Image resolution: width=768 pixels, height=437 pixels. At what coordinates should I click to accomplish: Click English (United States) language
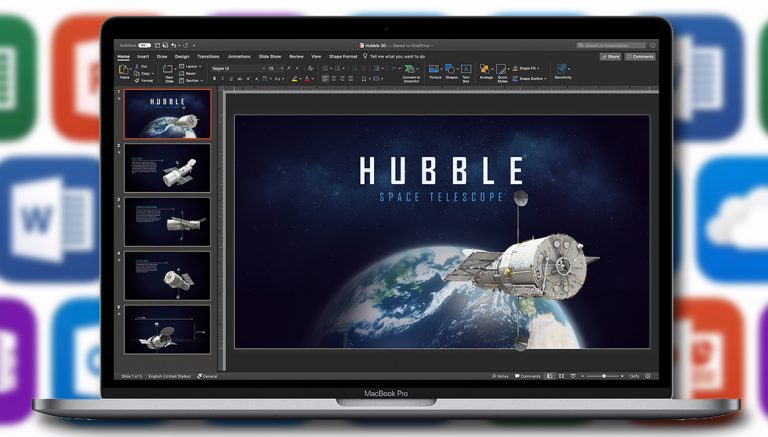click(x=169, y=376)
